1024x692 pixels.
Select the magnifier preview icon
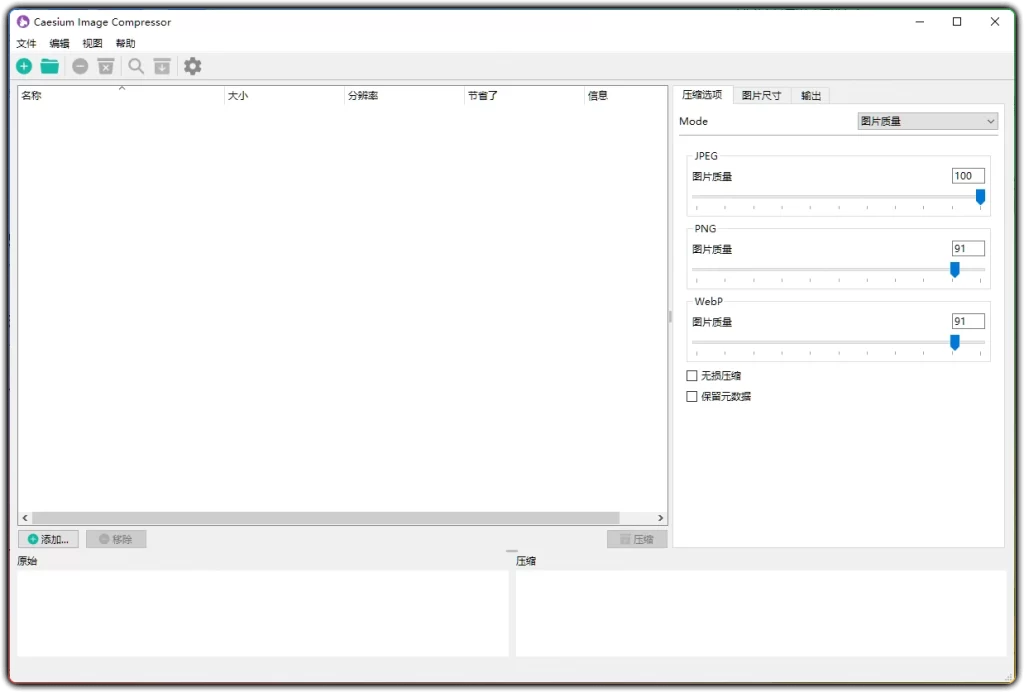(136, 65)
